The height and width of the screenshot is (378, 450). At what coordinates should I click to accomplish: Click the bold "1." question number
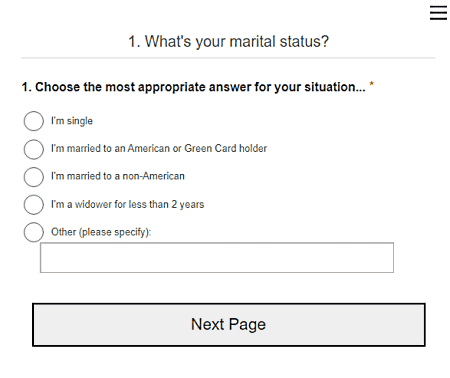coord(27,87)
